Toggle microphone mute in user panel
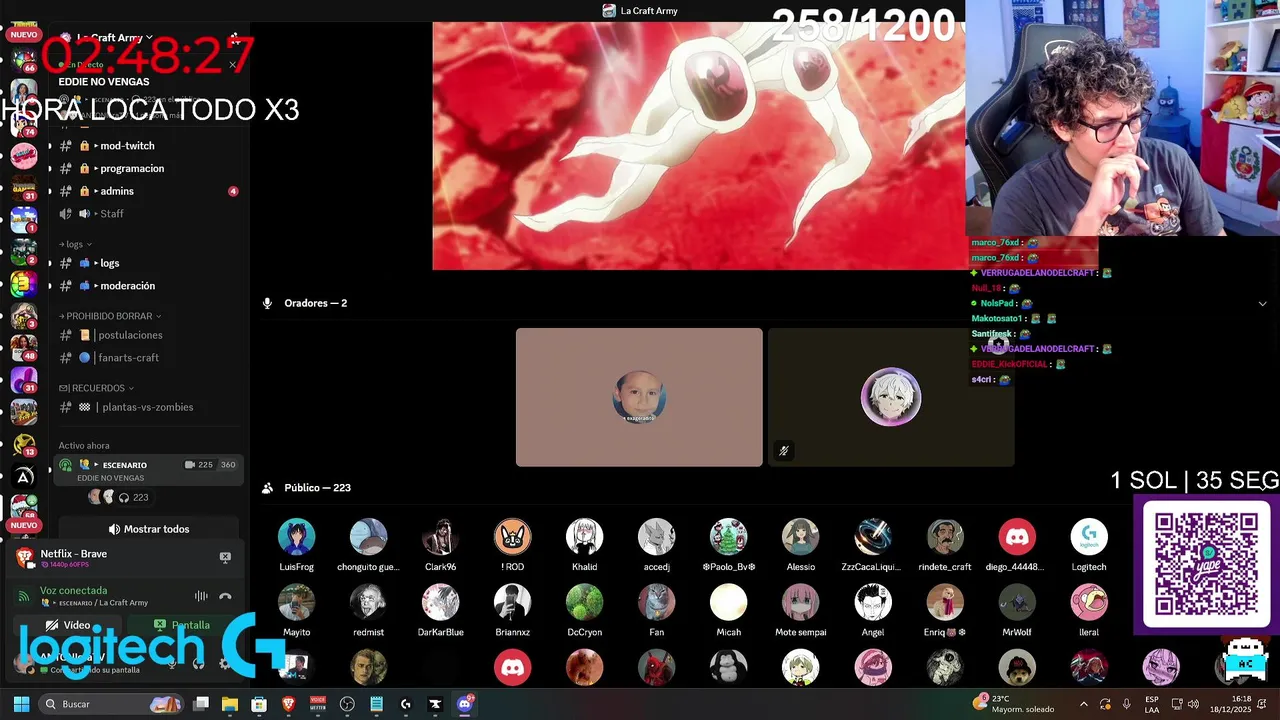 click(x=172, y=663)
